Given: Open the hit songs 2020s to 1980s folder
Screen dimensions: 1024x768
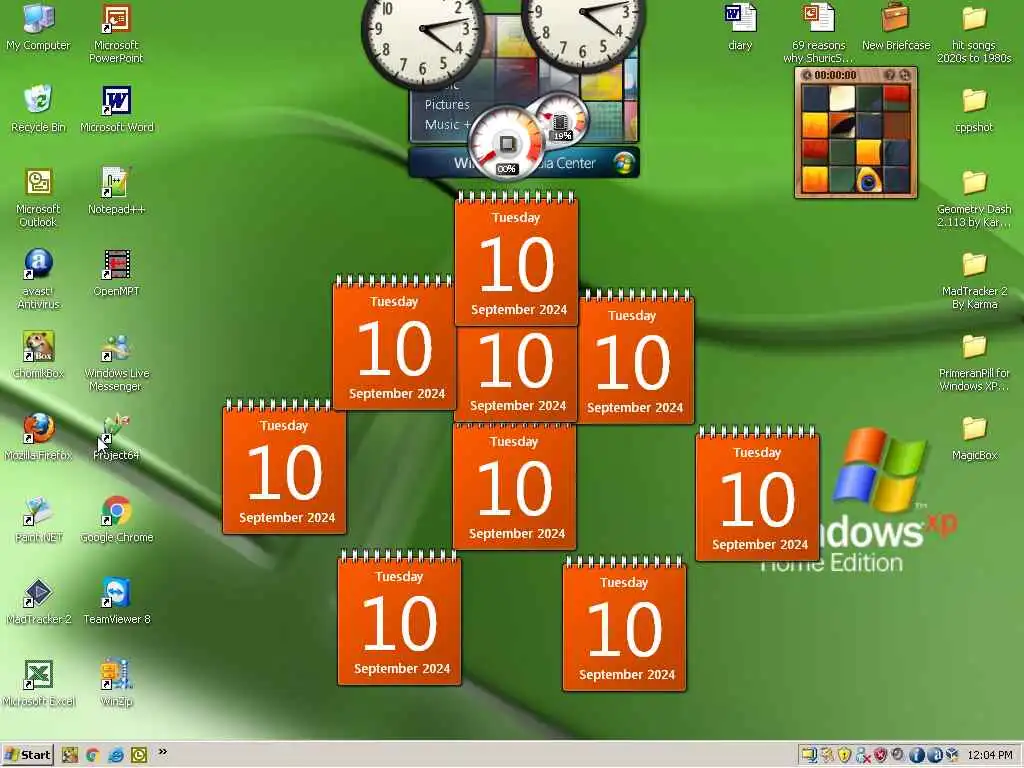Looking at the screenshot, I should pyautogui.click(x=974, y=34).
